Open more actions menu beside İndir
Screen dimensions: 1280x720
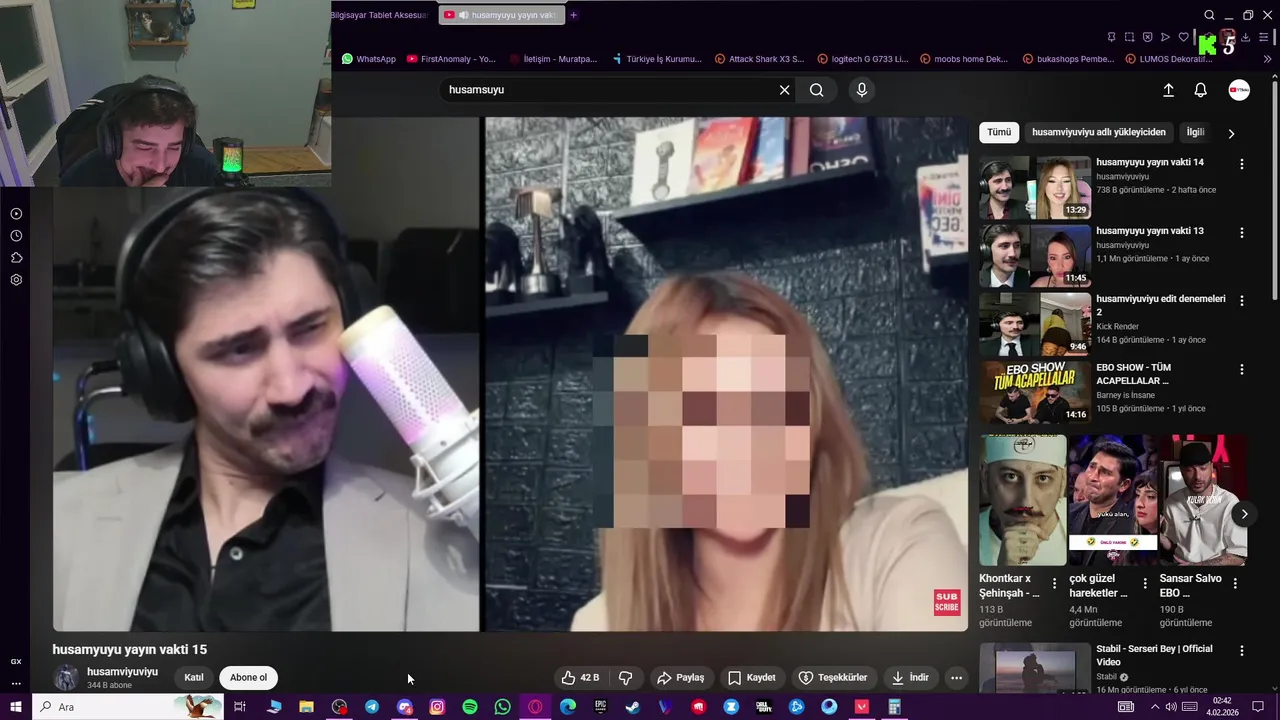956,677
